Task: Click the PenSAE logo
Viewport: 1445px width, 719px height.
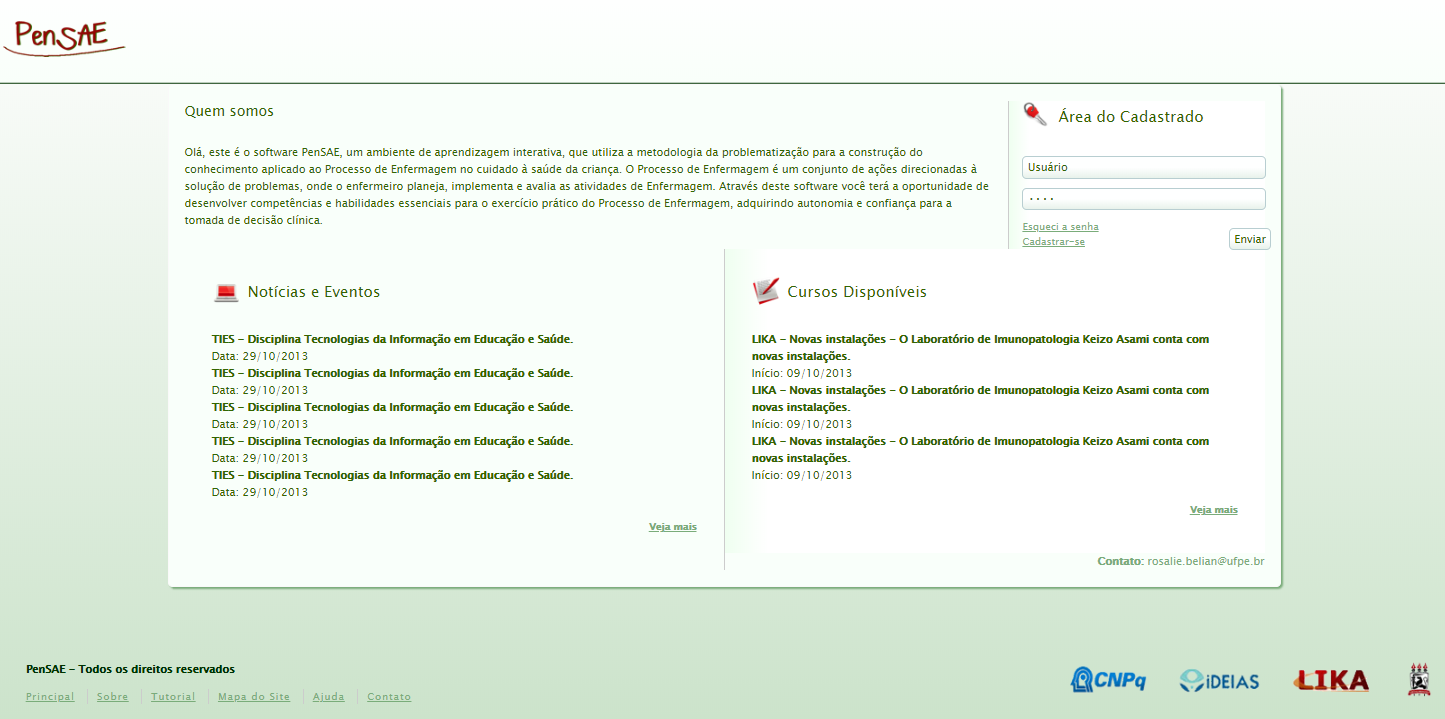Action: (x=64, y=36)
